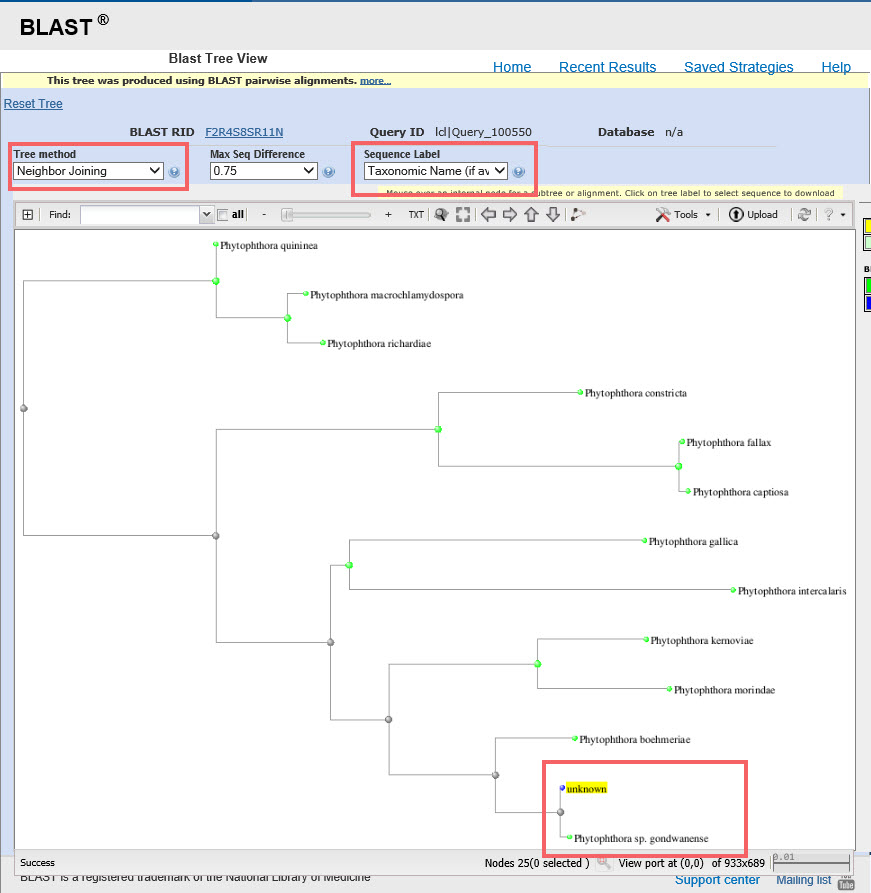Click the fit-to-view expand icon
The image size is (871, 893).
pos(463,215)
